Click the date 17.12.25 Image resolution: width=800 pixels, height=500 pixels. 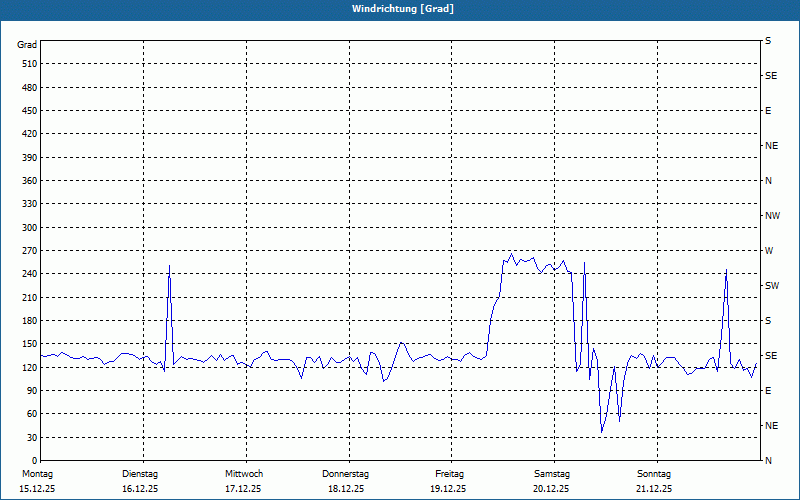[x=243, y=489]
